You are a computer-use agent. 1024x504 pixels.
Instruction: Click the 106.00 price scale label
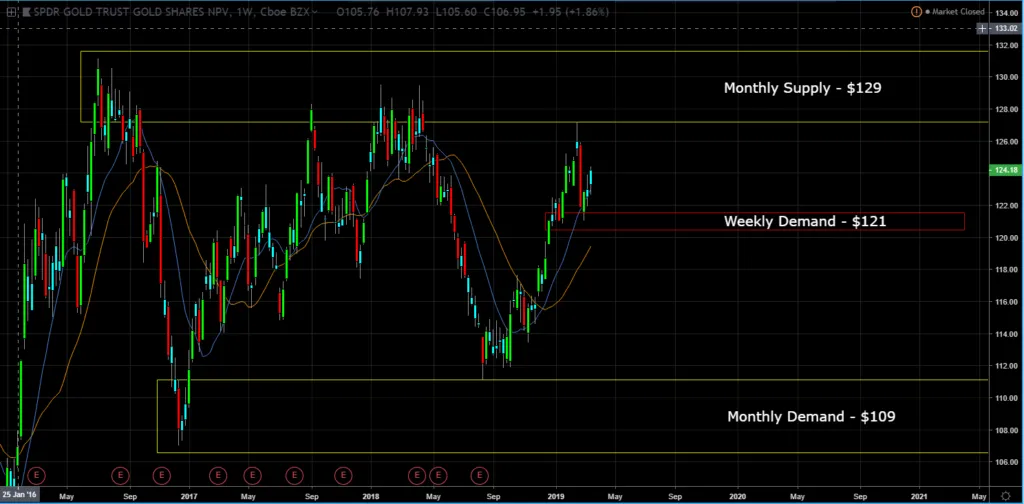pyautogui.click(x=1006, y=462)
